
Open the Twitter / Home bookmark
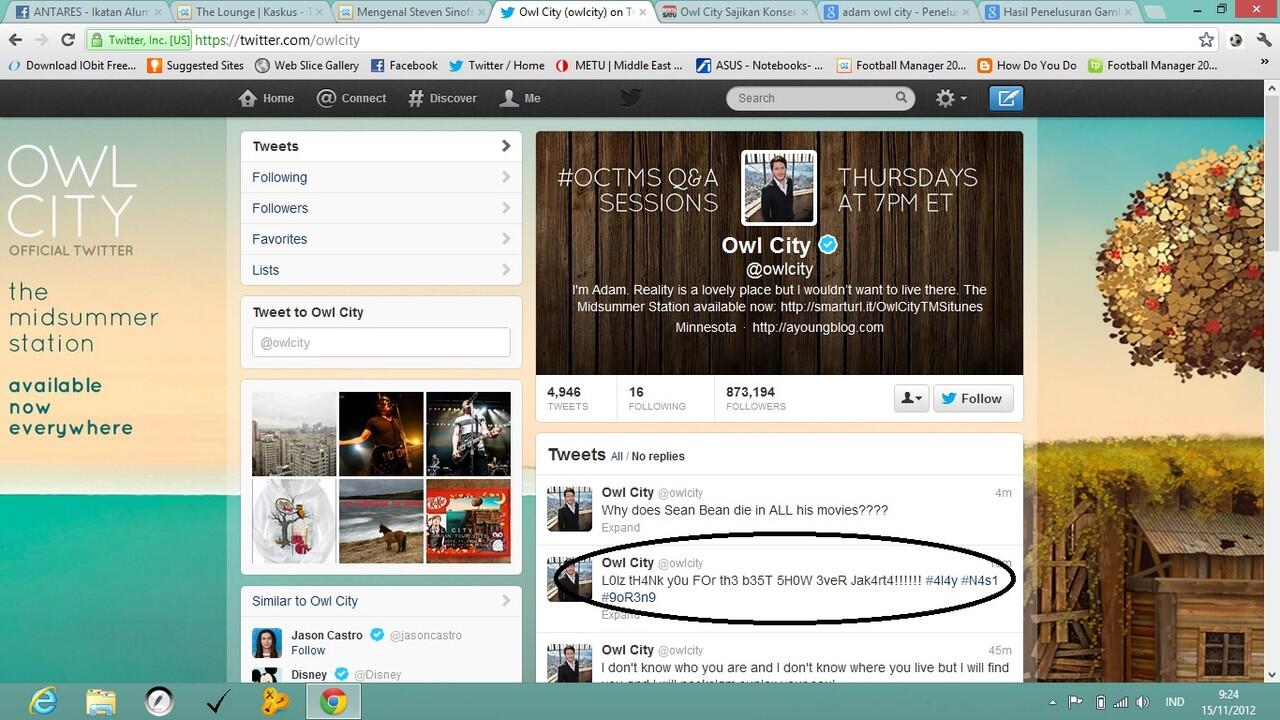click(x=497, y=65)
